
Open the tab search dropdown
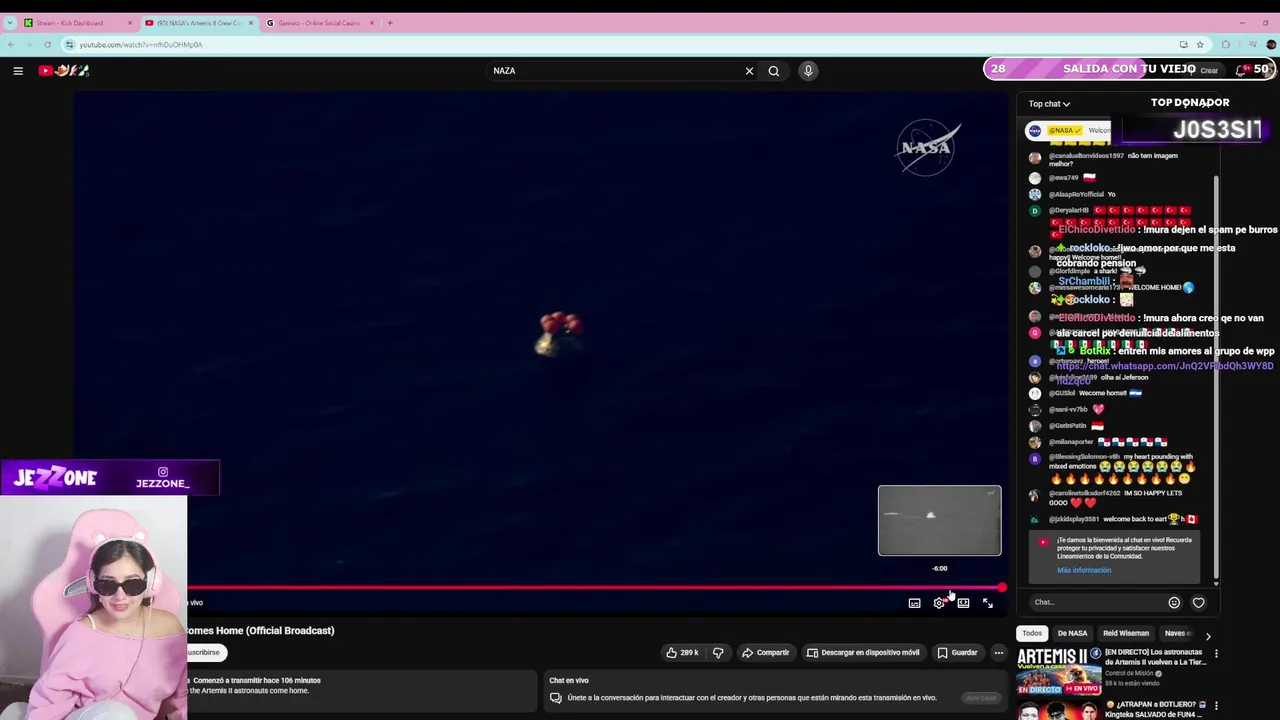tap(10, 23)
